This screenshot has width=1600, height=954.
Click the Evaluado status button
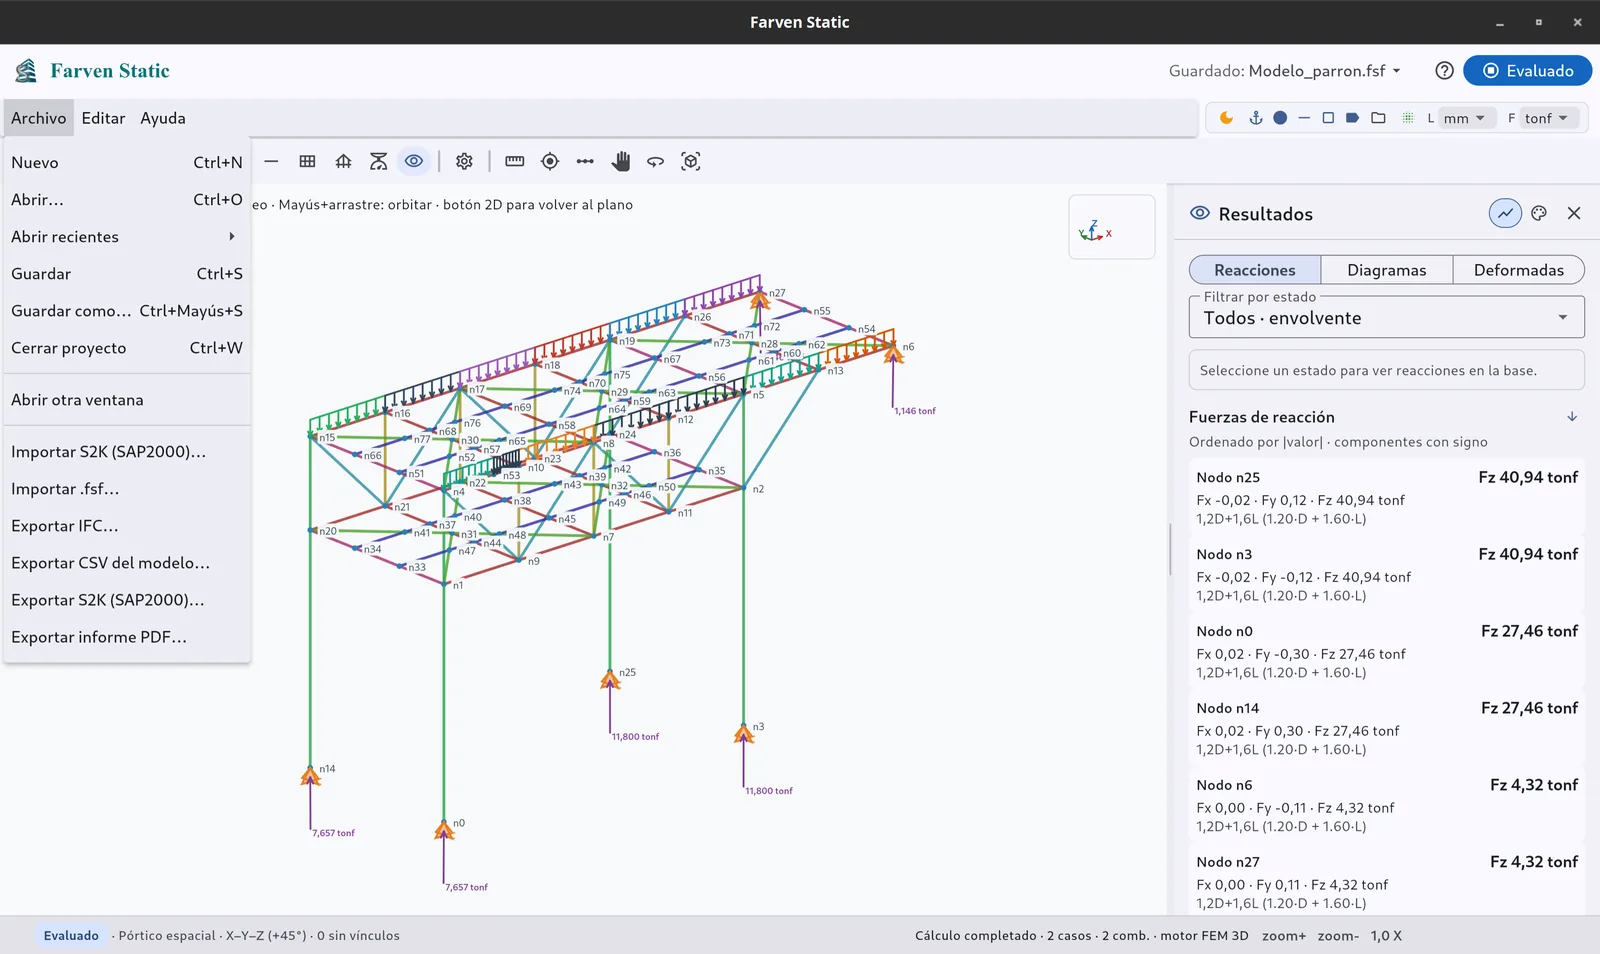click(x=1528, y=71)
